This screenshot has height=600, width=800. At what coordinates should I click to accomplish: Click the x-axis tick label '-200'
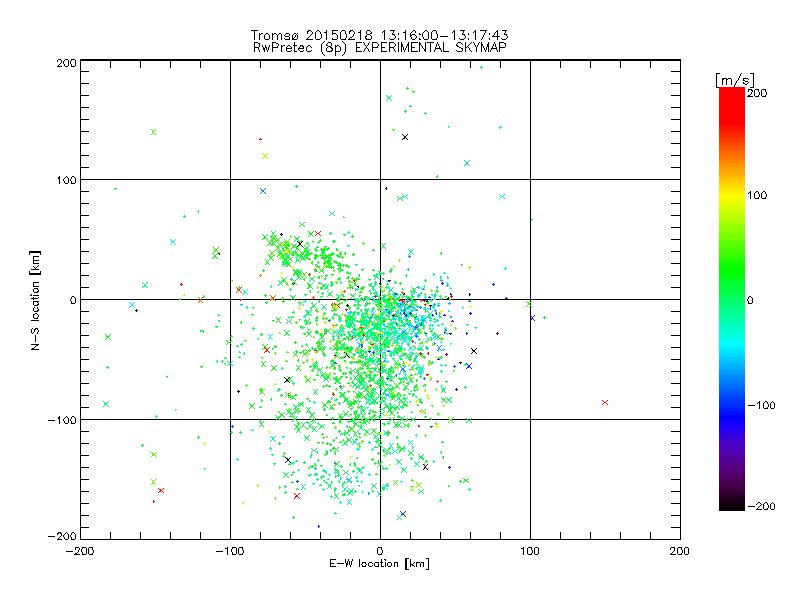(80, 551)
